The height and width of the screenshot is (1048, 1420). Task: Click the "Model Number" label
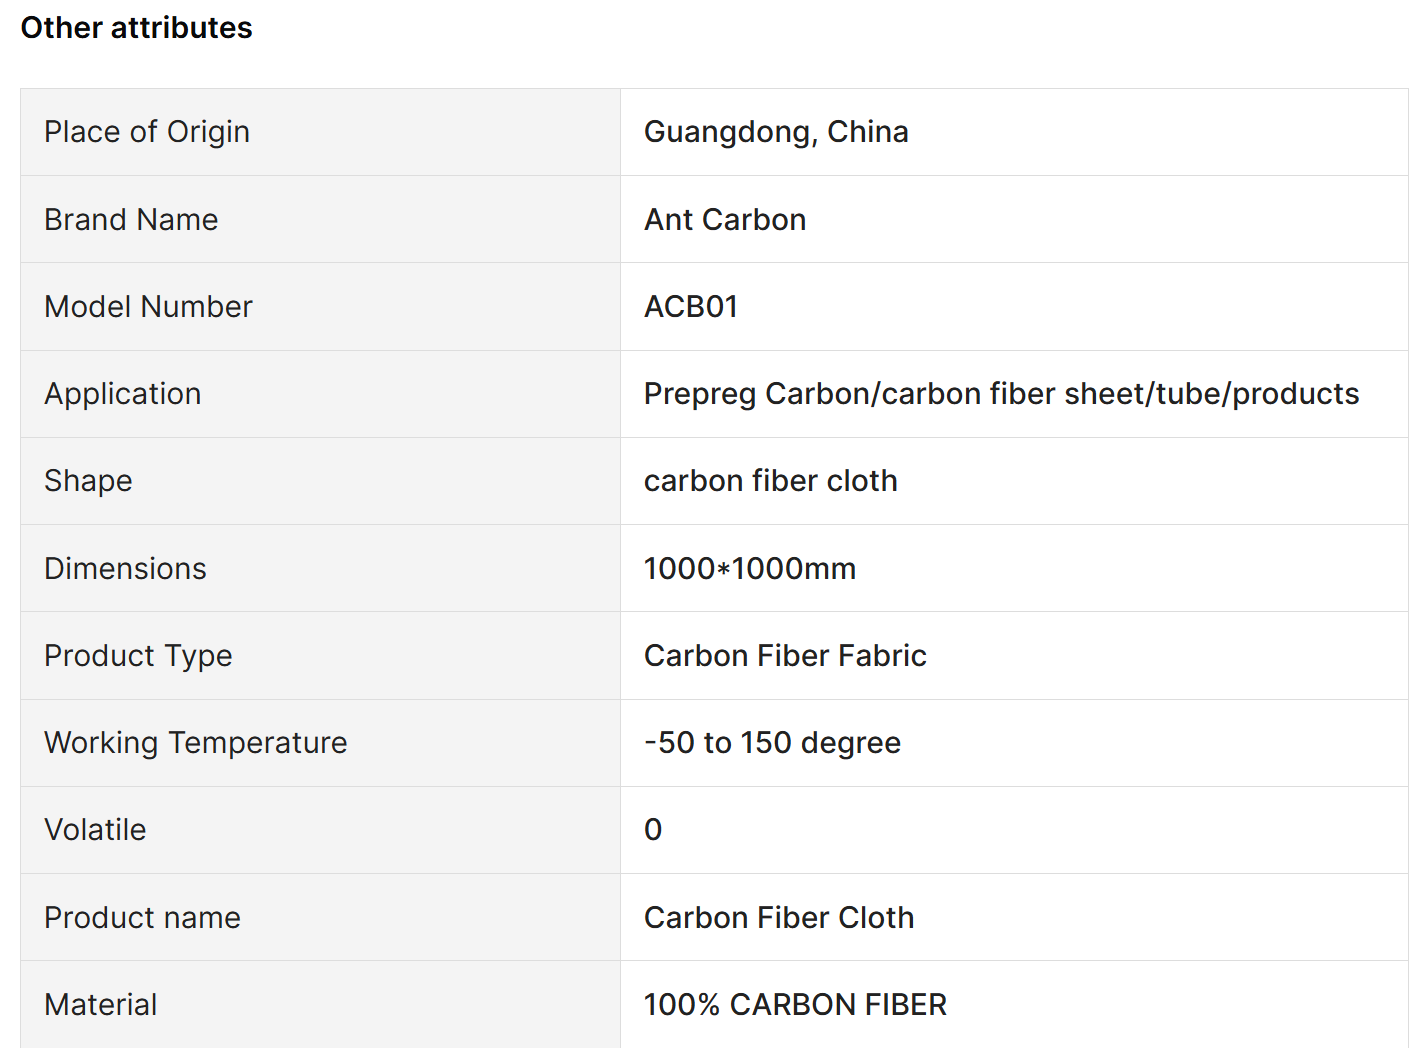pos(148,307)
